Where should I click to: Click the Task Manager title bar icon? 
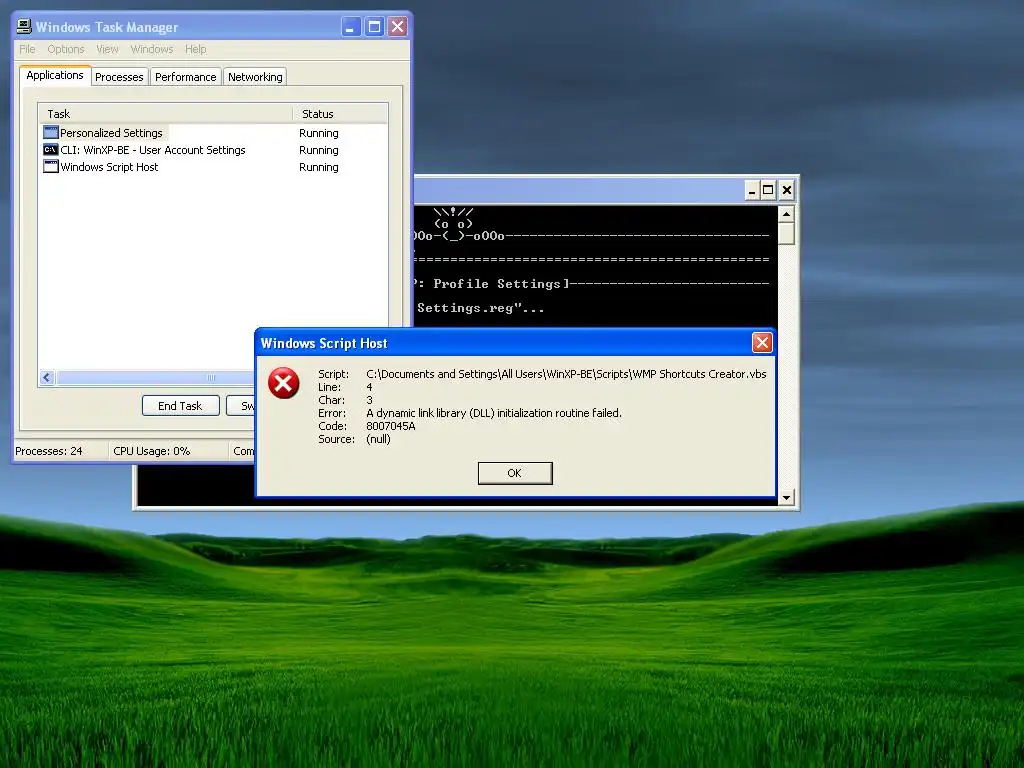[24, 26]
